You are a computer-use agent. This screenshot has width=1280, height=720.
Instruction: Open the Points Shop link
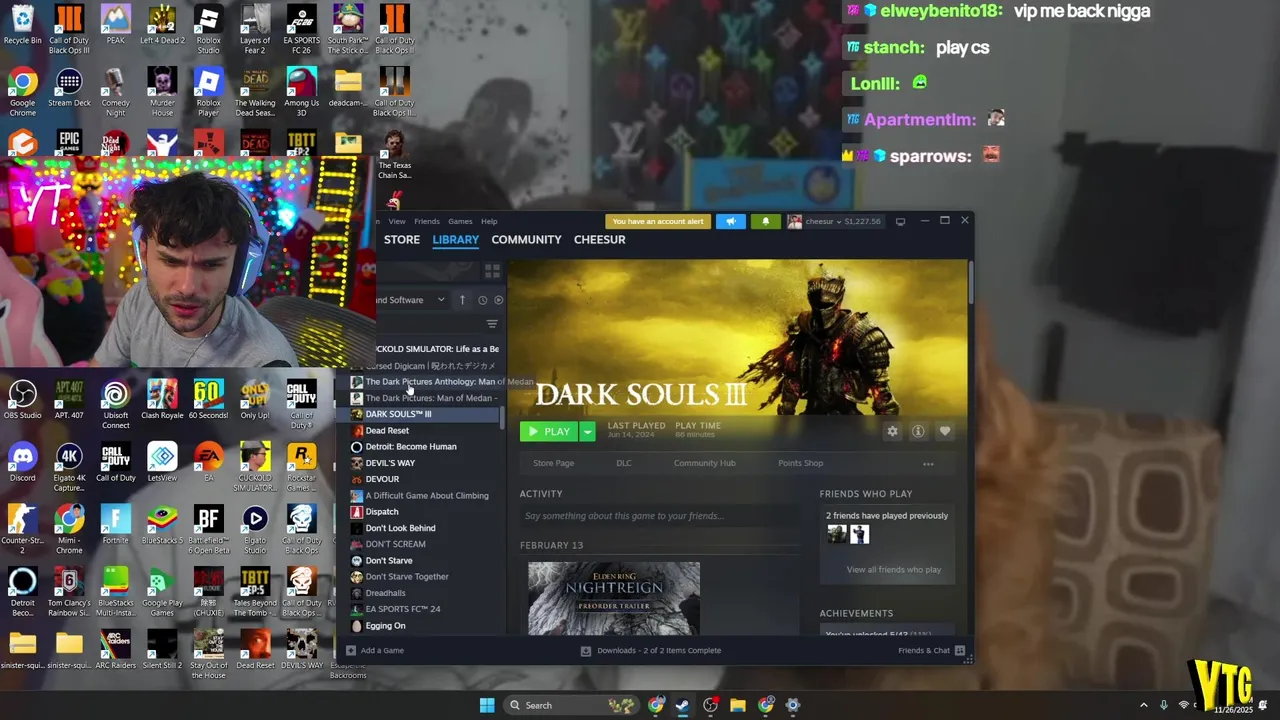[800, 463]
